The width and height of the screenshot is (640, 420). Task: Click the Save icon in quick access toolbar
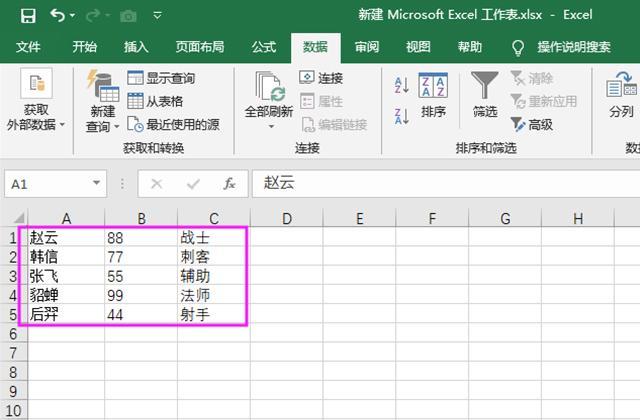[28, 16]
